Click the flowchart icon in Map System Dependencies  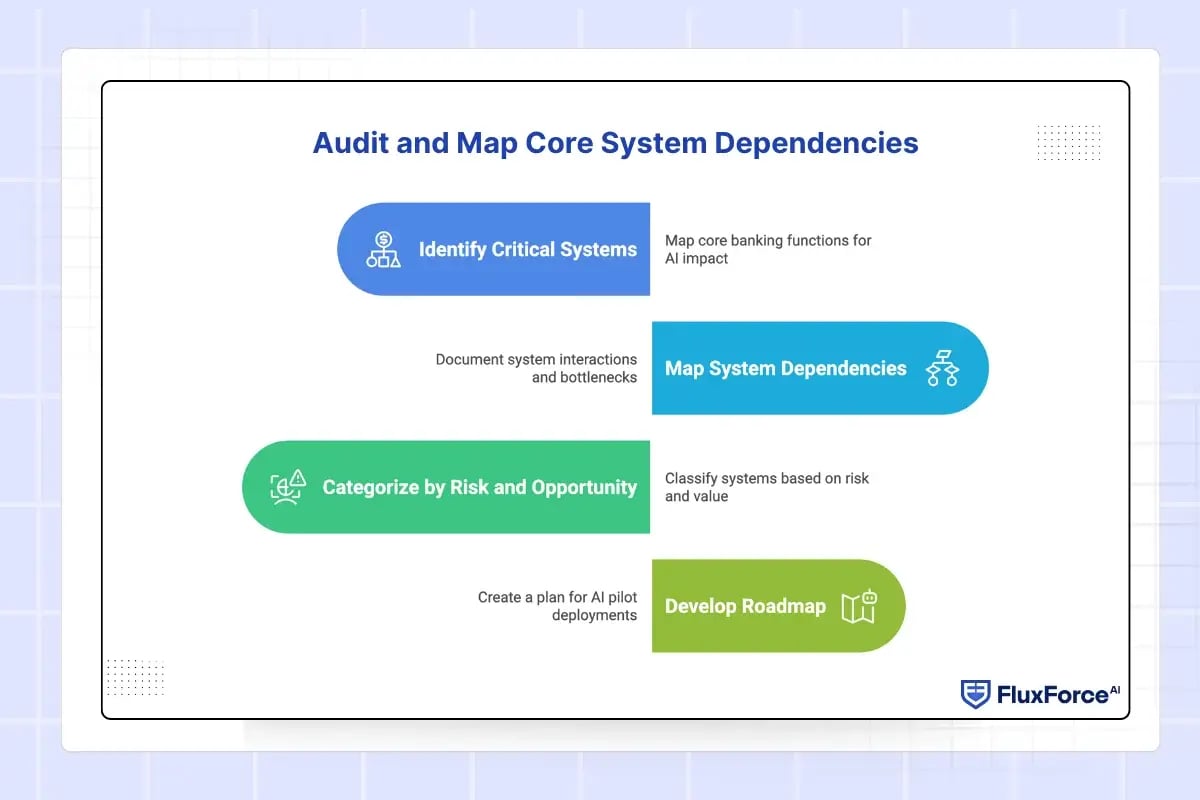[x=942, y=368]
